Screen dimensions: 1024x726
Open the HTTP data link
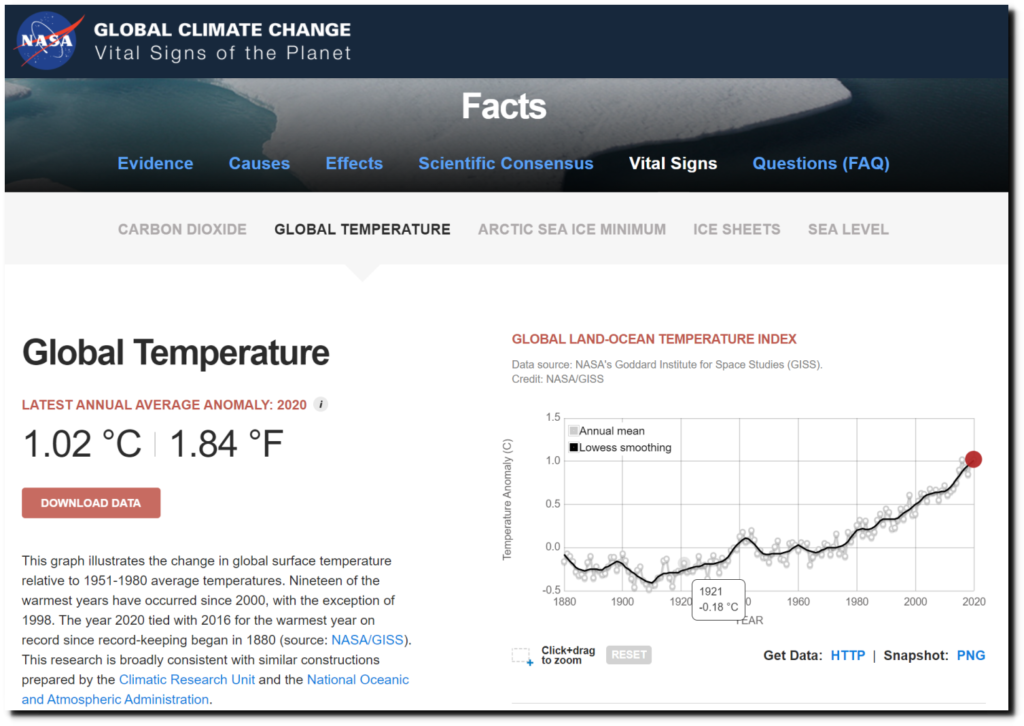coord(848,655)
